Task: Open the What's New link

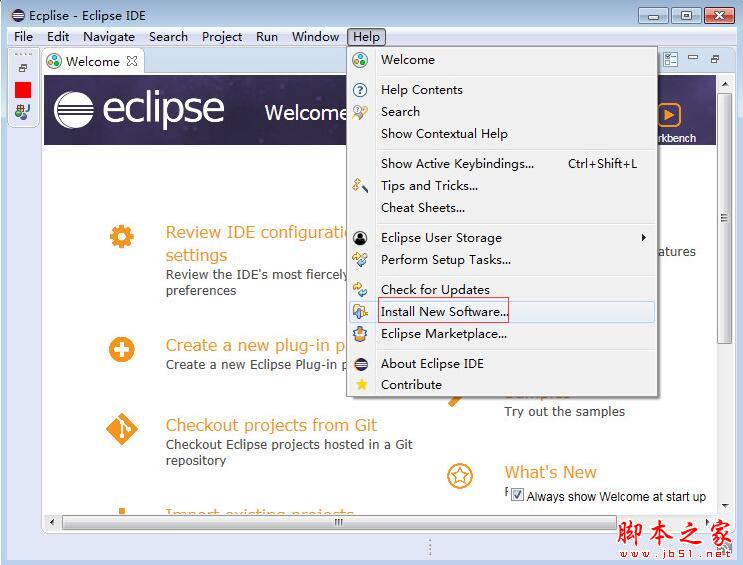Action: (x=550, y=472)
